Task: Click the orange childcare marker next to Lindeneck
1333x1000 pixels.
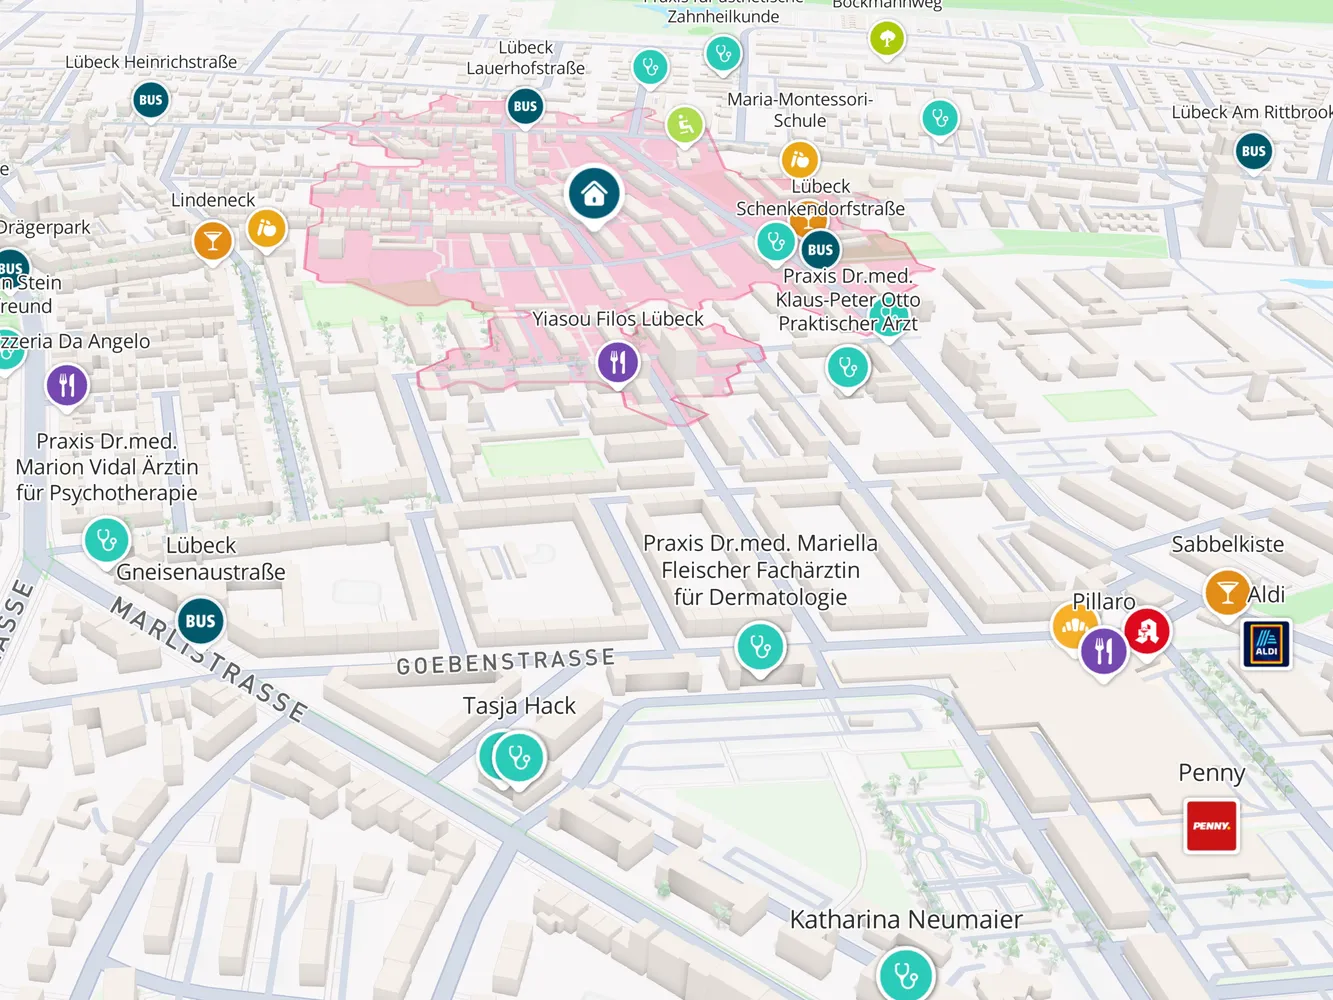Action: pyautogui.click(x=266, y=229)
